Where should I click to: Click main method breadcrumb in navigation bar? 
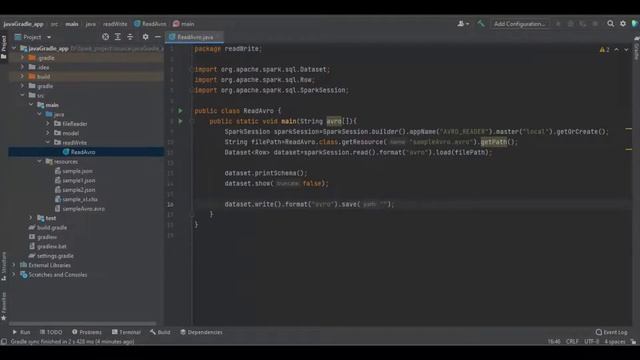pos(183,24)
